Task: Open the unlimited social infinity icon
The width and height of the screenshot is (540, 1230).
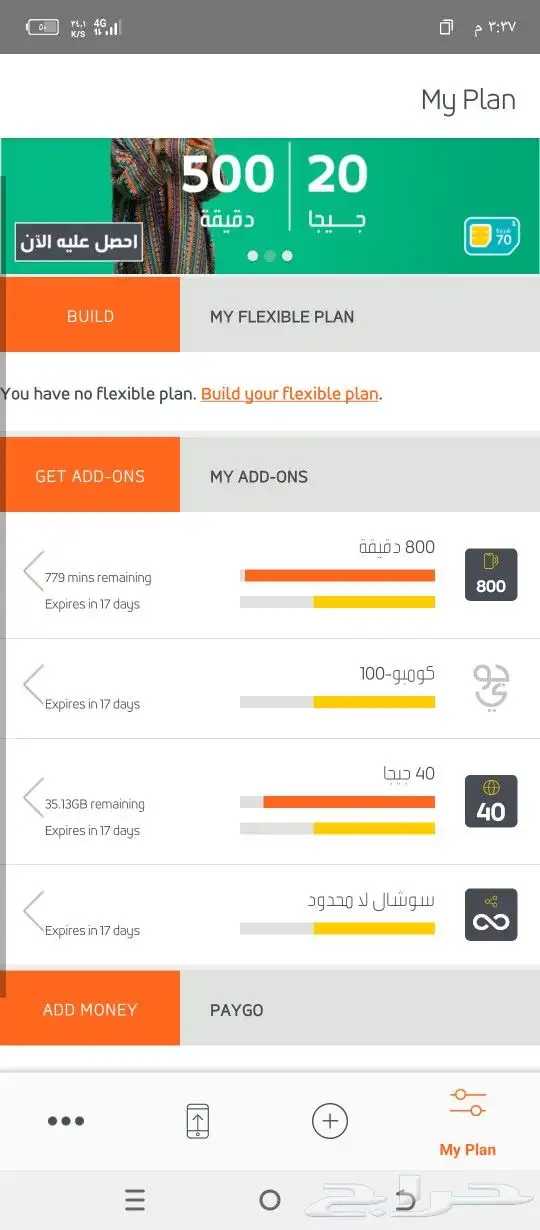Action: click(x=491, y=914)
